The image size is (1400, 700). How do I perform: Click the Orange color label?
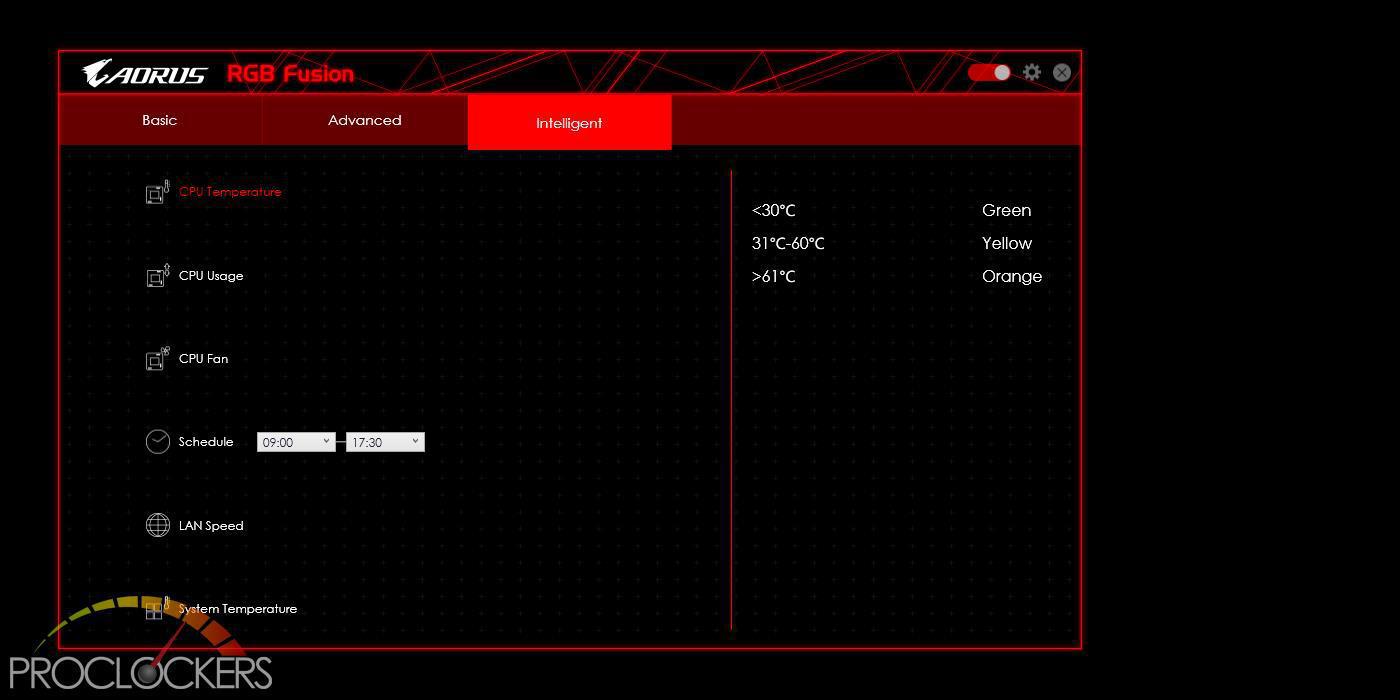[x=1012, y=277]
